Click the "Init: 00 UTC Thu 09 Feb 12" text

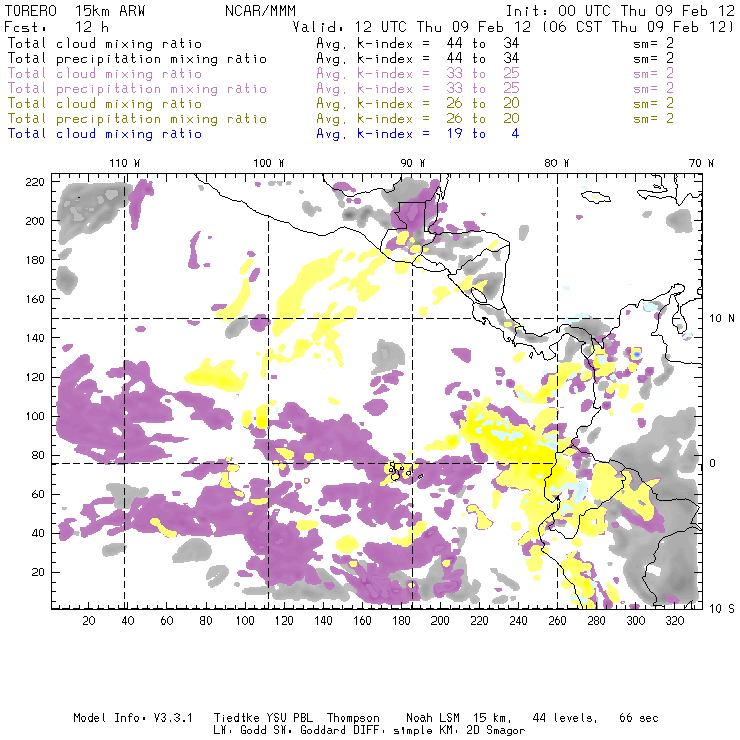620,11
